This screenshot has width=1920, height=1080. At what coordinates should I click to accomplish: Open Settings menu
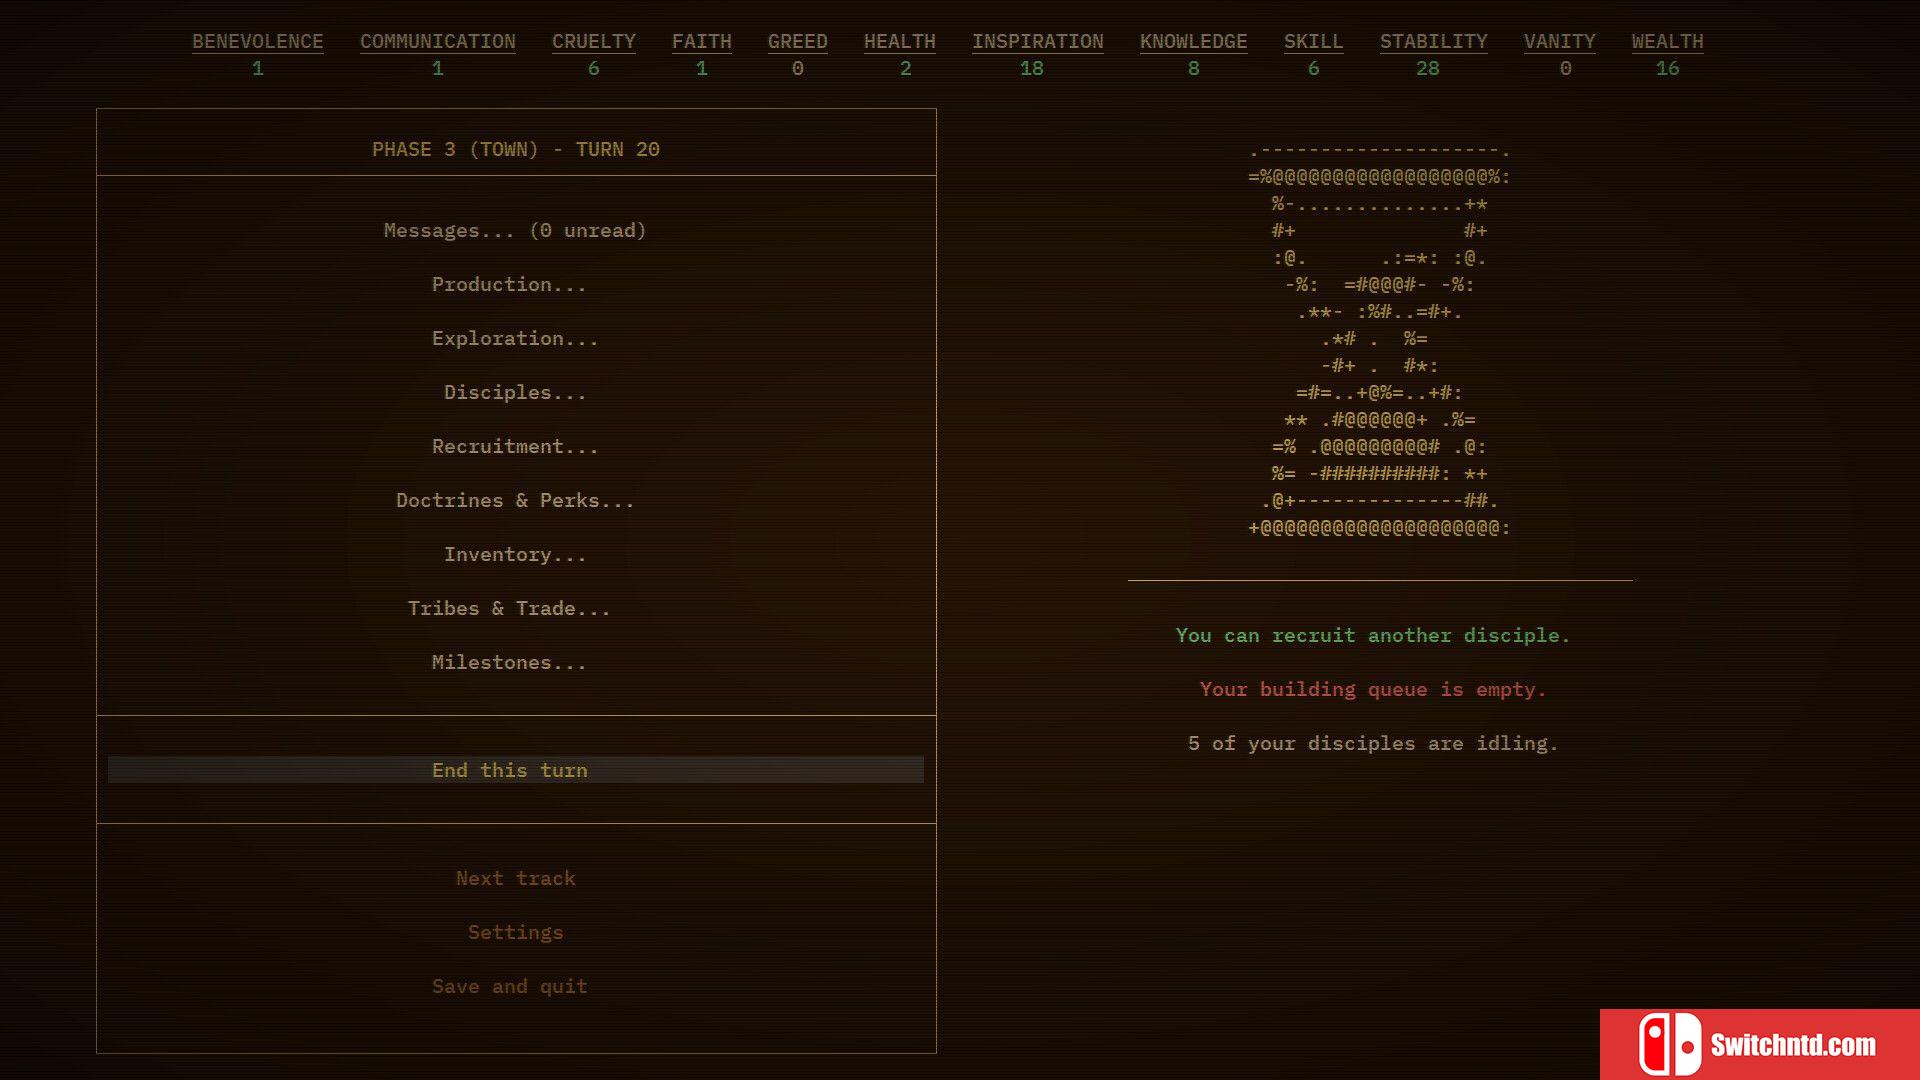click(x=516, y=931)
